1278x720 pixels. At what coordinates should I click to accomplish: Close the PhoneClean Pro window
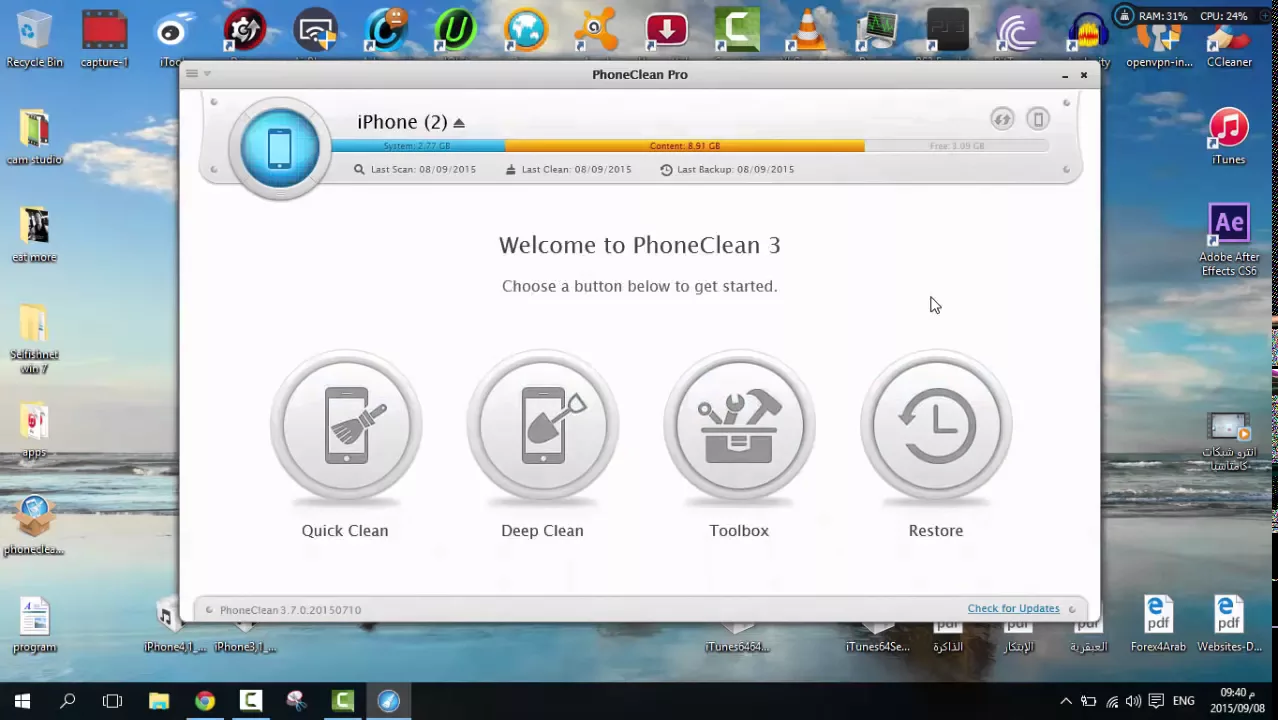(1083, 75)
